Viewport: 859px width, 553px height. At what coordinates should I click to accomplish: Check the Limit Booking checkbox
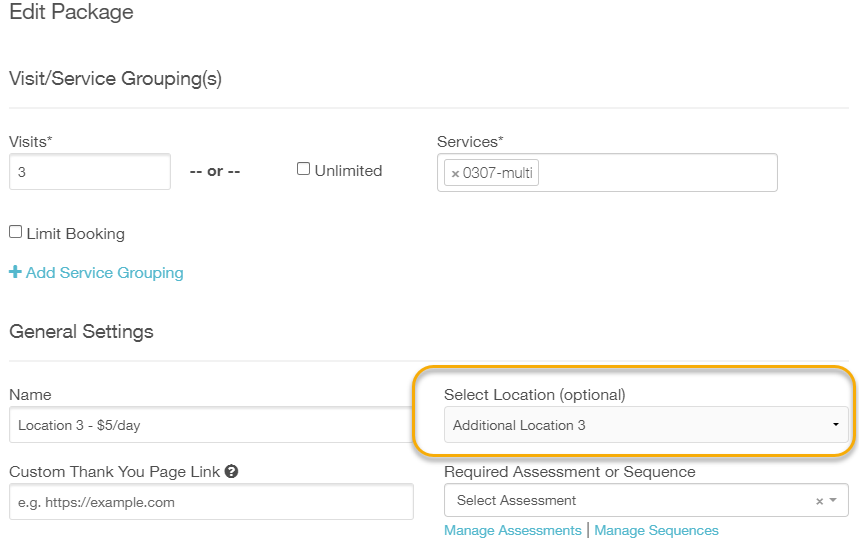(x=15, y=232)
